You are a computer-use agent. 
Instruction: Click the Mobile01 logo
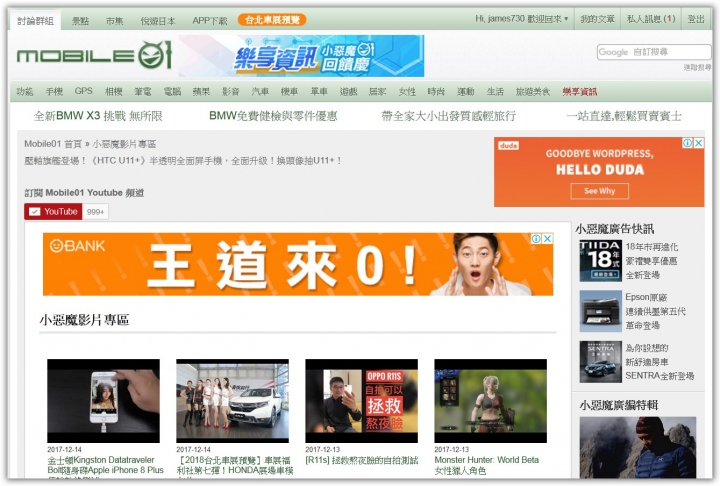95,56
